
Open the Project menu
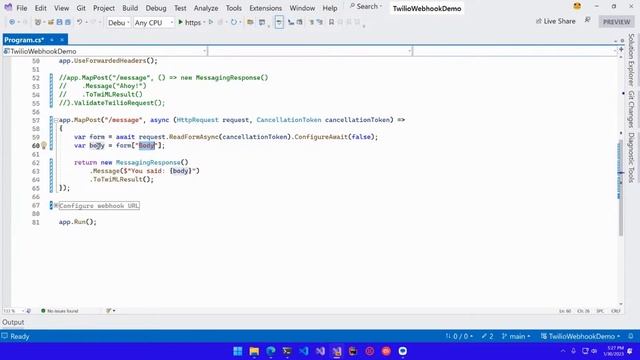tap(104, 8)
